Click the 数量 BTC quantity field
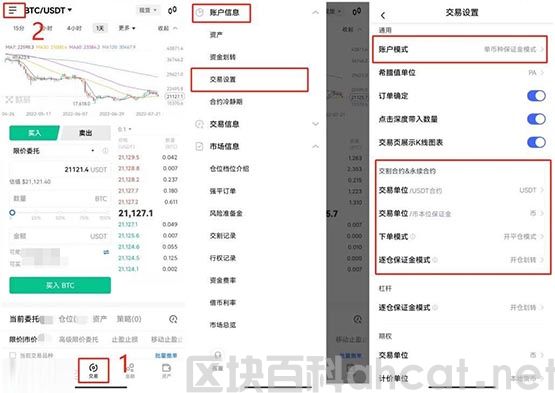Viewport: 555px width, 393px height. coord(59,199)
